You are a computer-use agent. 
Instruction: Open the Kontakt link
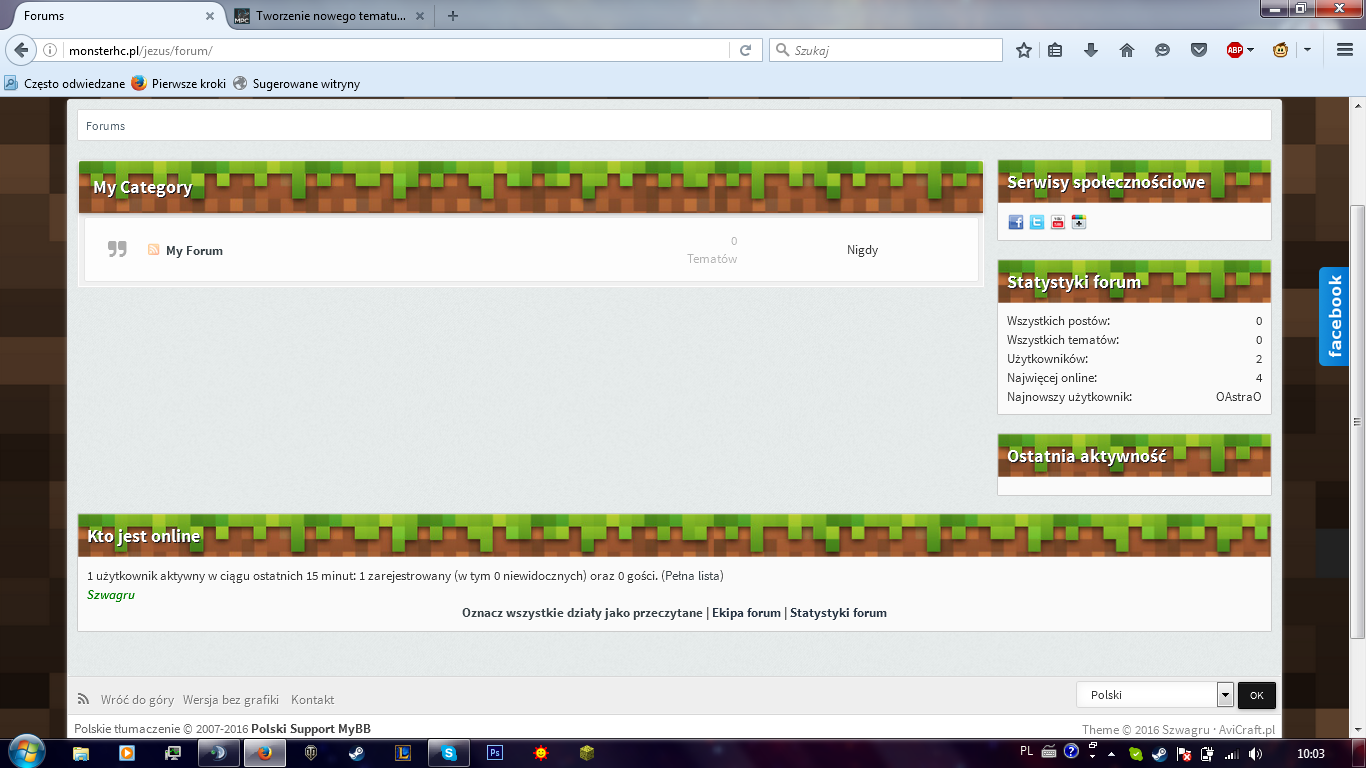pyautogui.click(x=313, y=700)
